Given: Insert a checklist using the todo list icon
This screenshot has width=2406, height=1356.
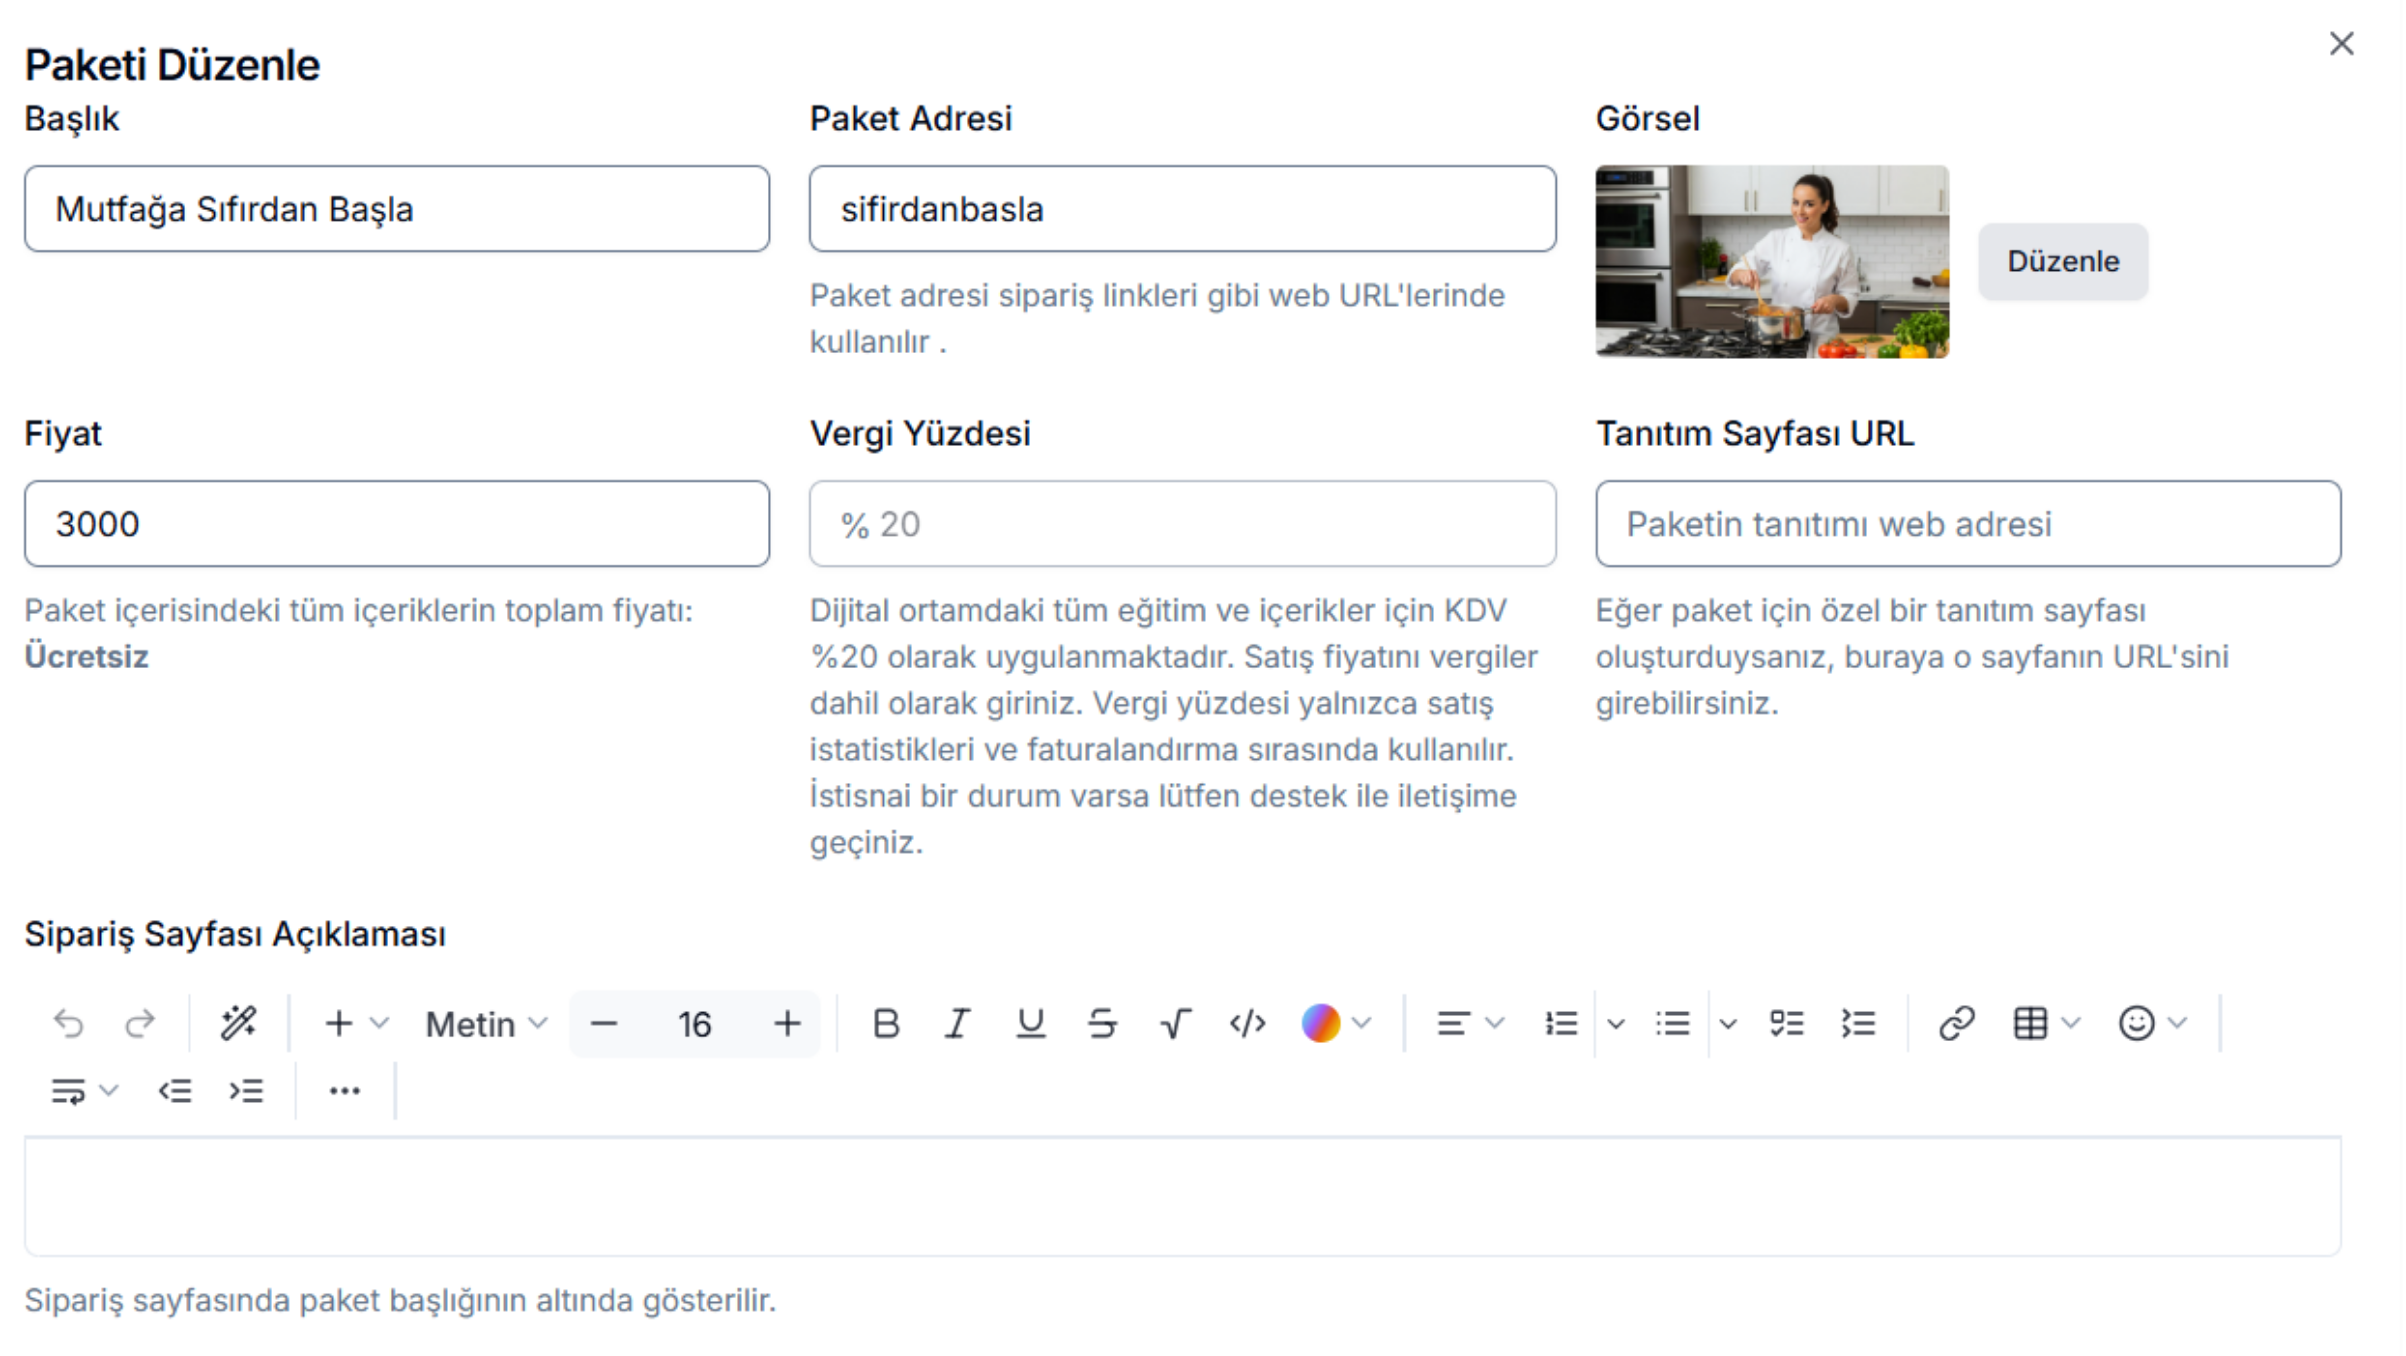Looking at the screenshot, I should click(x=1786, y=1023).
